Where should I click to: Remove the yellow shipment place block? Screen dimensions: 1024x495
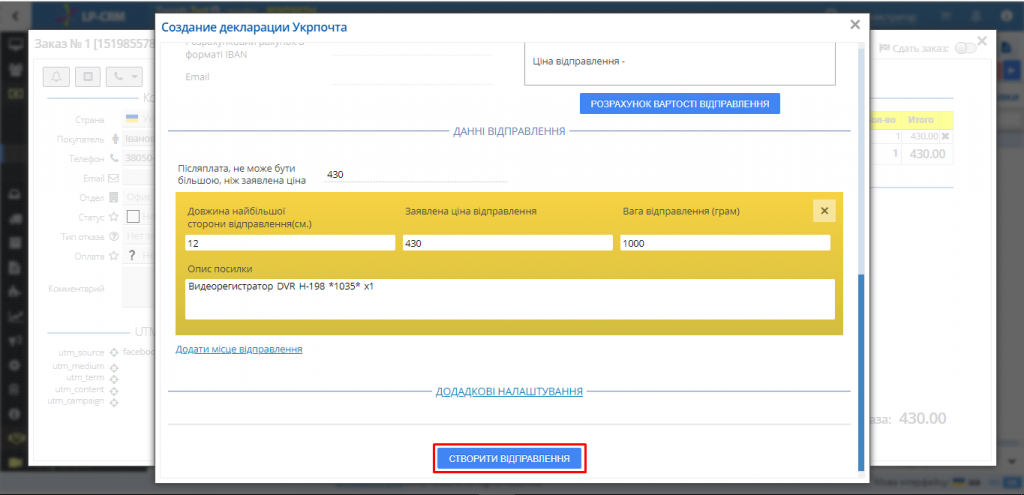coord(824,211)
